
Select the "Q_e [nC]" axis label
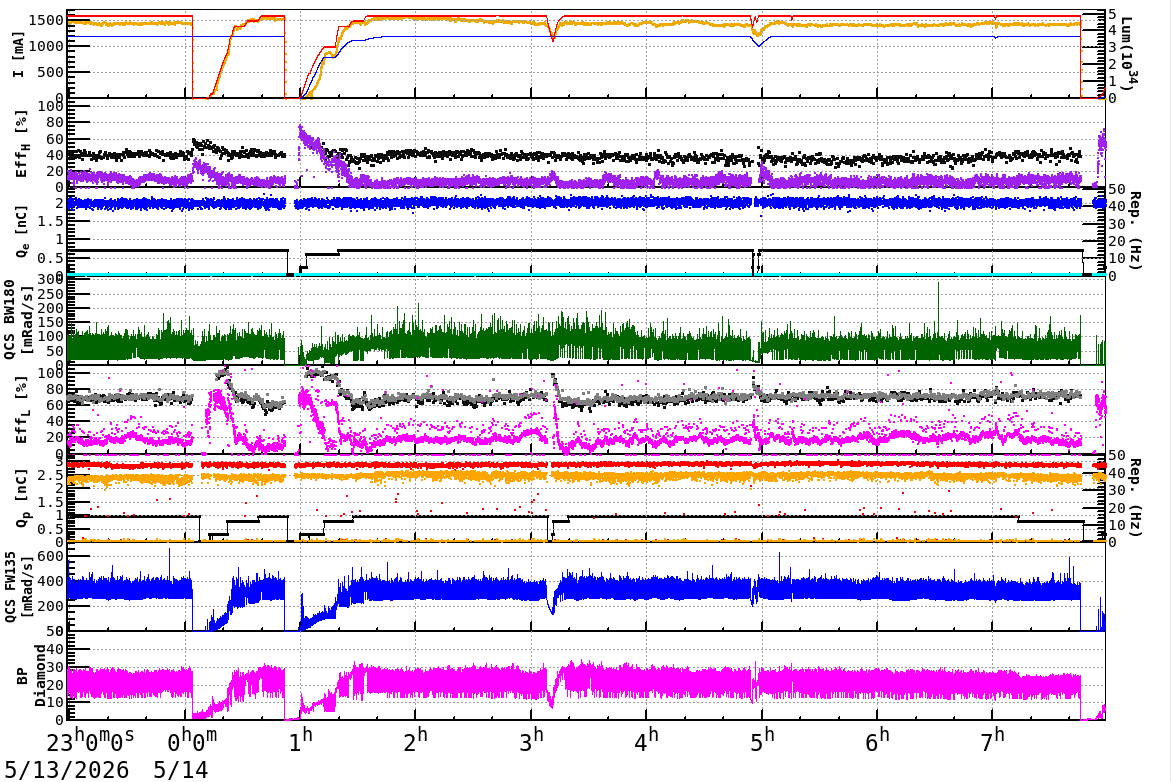click(21, 233)
